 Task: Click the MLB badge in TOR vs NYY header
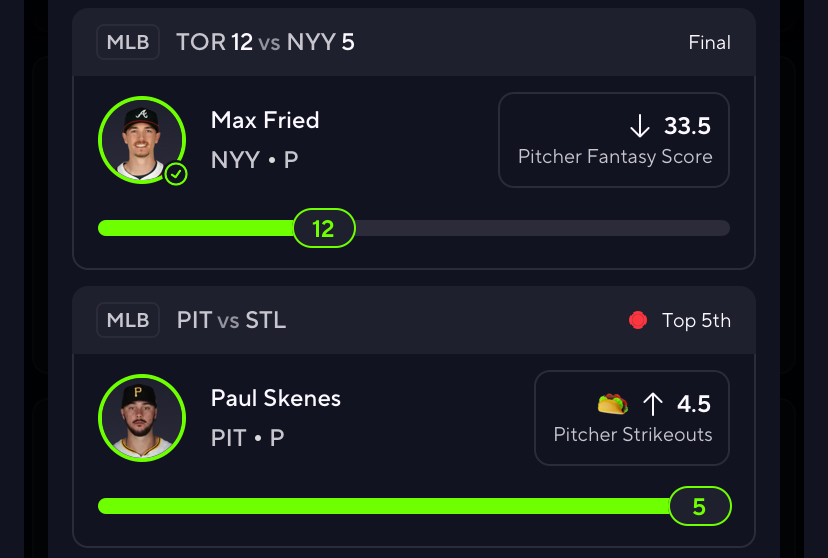[x=128, y=42]
